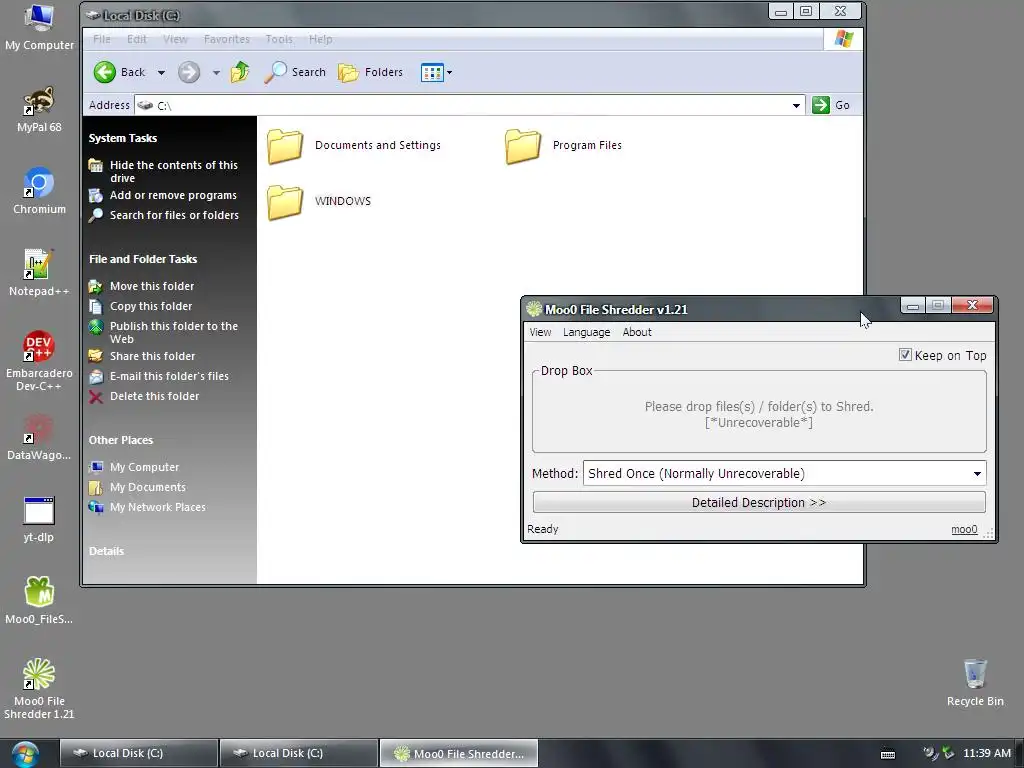Collapse the Other Places section

tap(121, 440)
